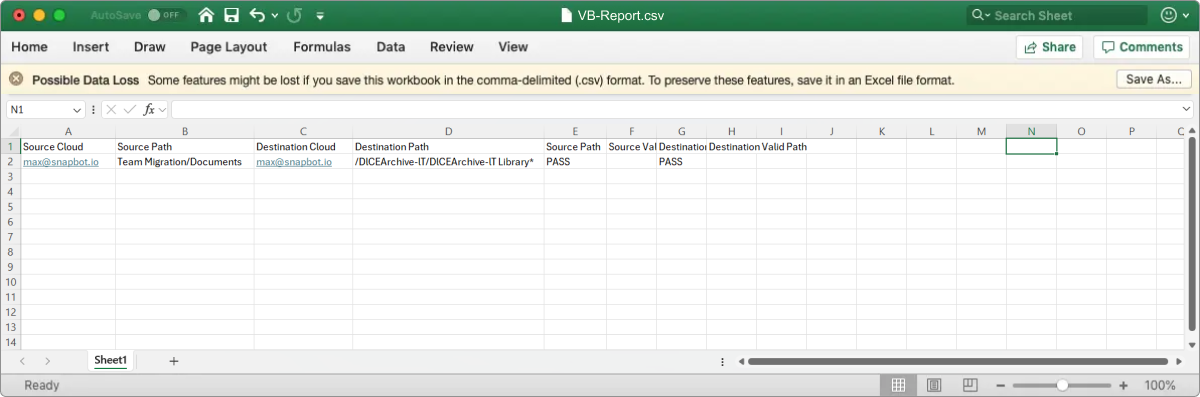Select the PASS cell in column G

click(682, 161)
